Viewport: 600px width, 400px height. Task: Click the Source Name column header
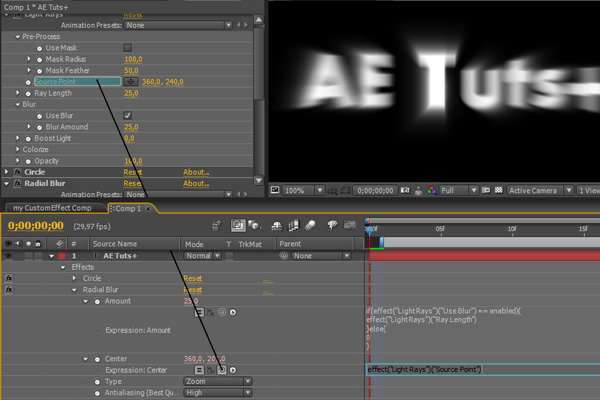click(115, 244)
